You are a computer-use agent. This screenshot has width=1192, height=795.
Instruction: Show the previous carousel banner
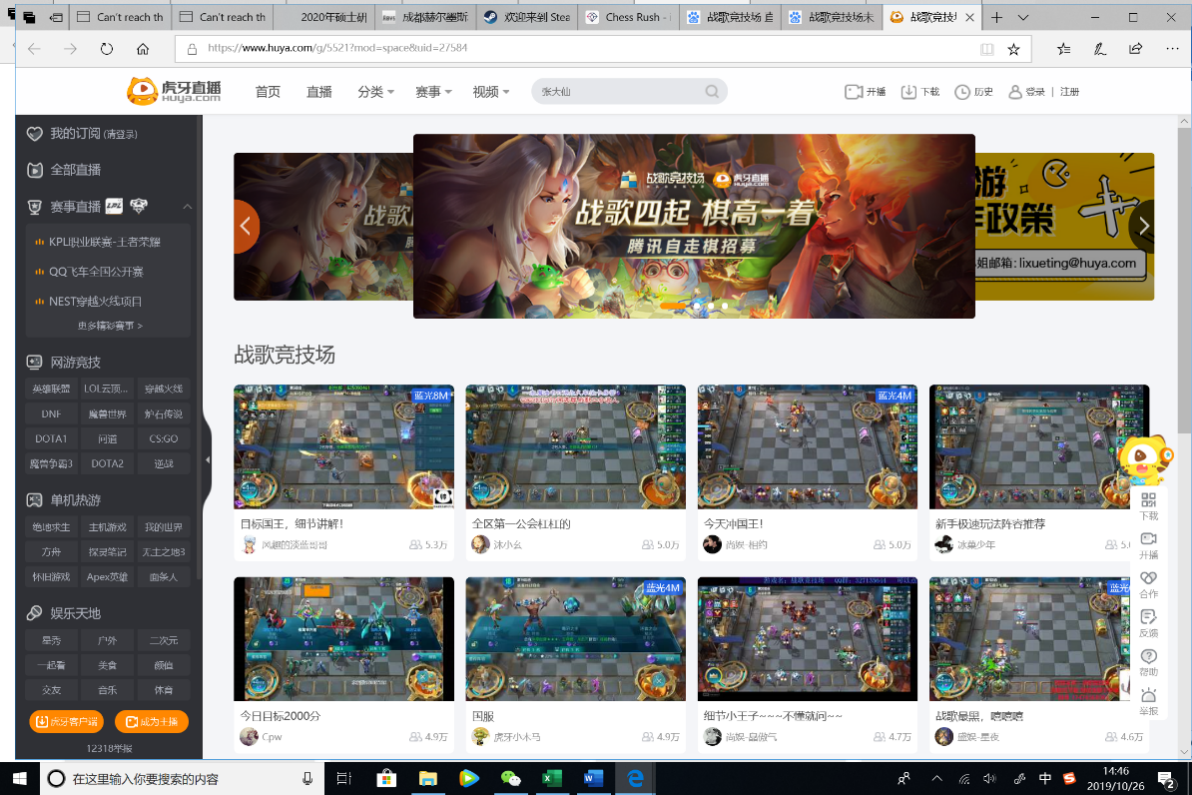click(246, 227)
